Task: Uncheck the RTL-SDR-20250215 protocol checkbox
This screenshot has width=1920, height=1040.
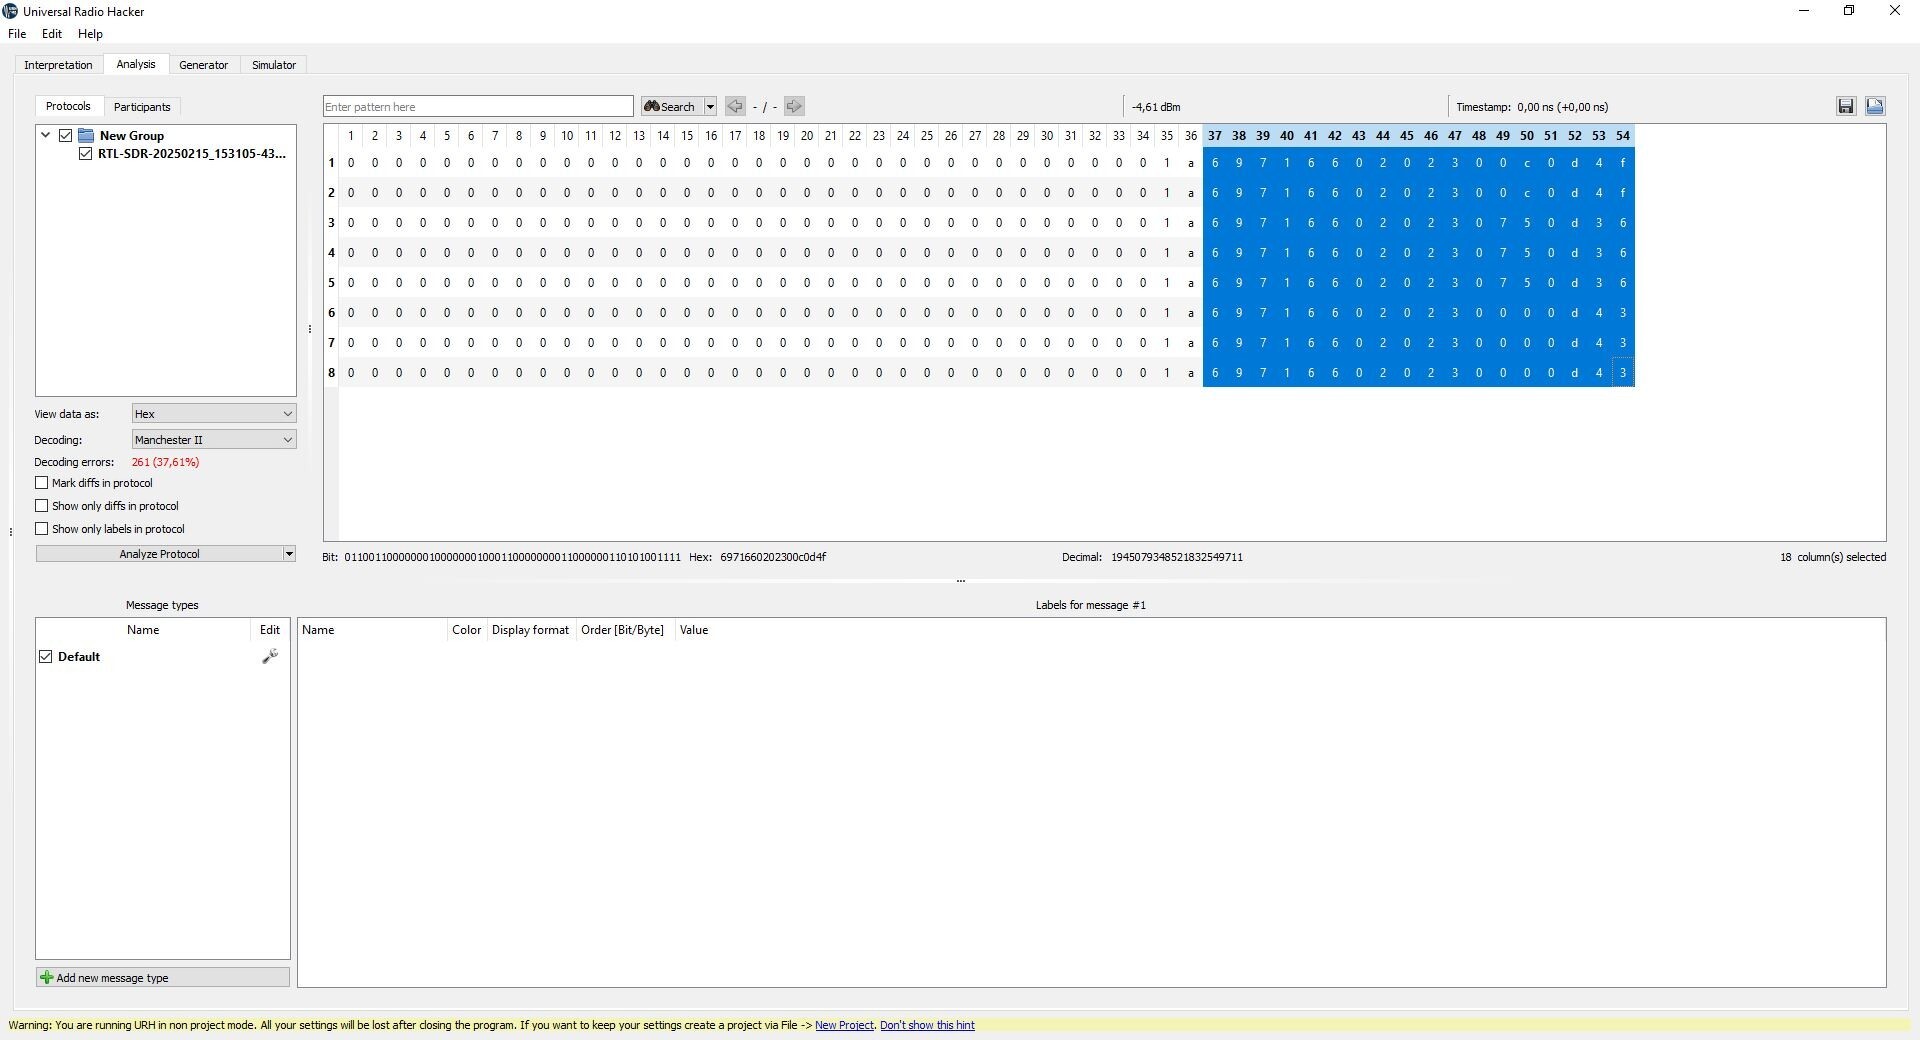Action: [85, 154]
